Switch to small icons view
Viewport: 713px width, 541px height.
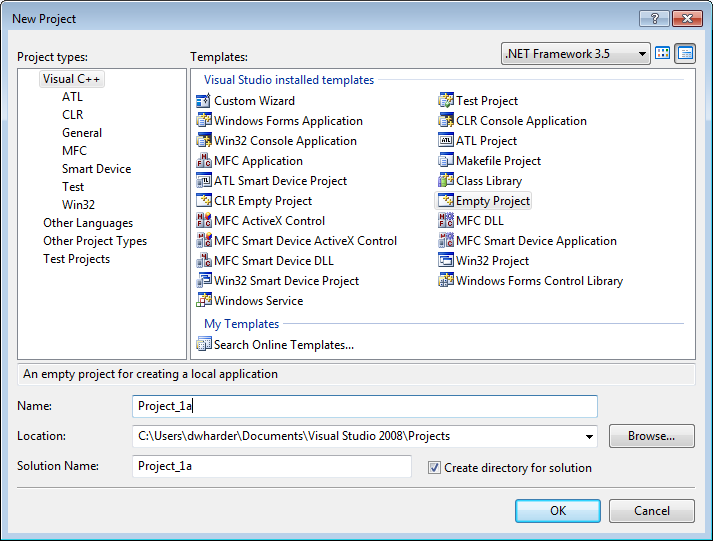point(685,54)
